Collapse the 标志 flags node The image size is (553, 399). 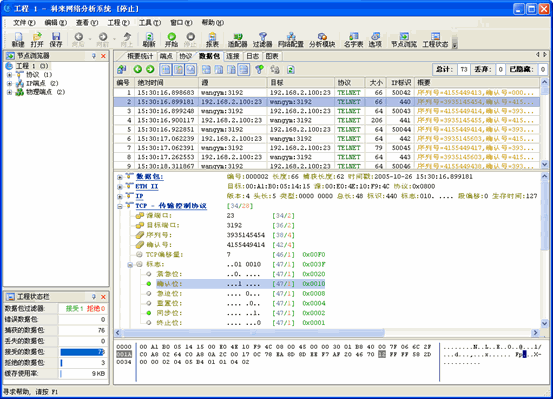click(130, 265)
